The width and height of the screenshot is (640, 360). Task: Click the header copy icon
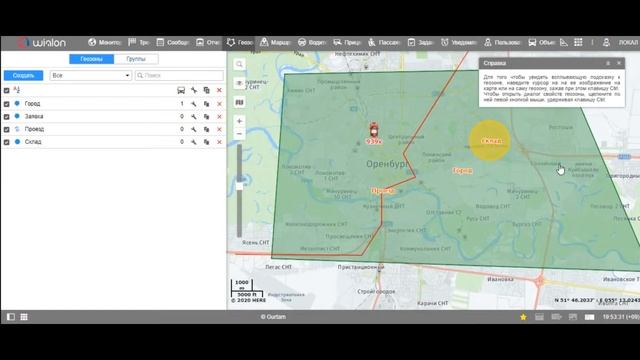point(207,90)
